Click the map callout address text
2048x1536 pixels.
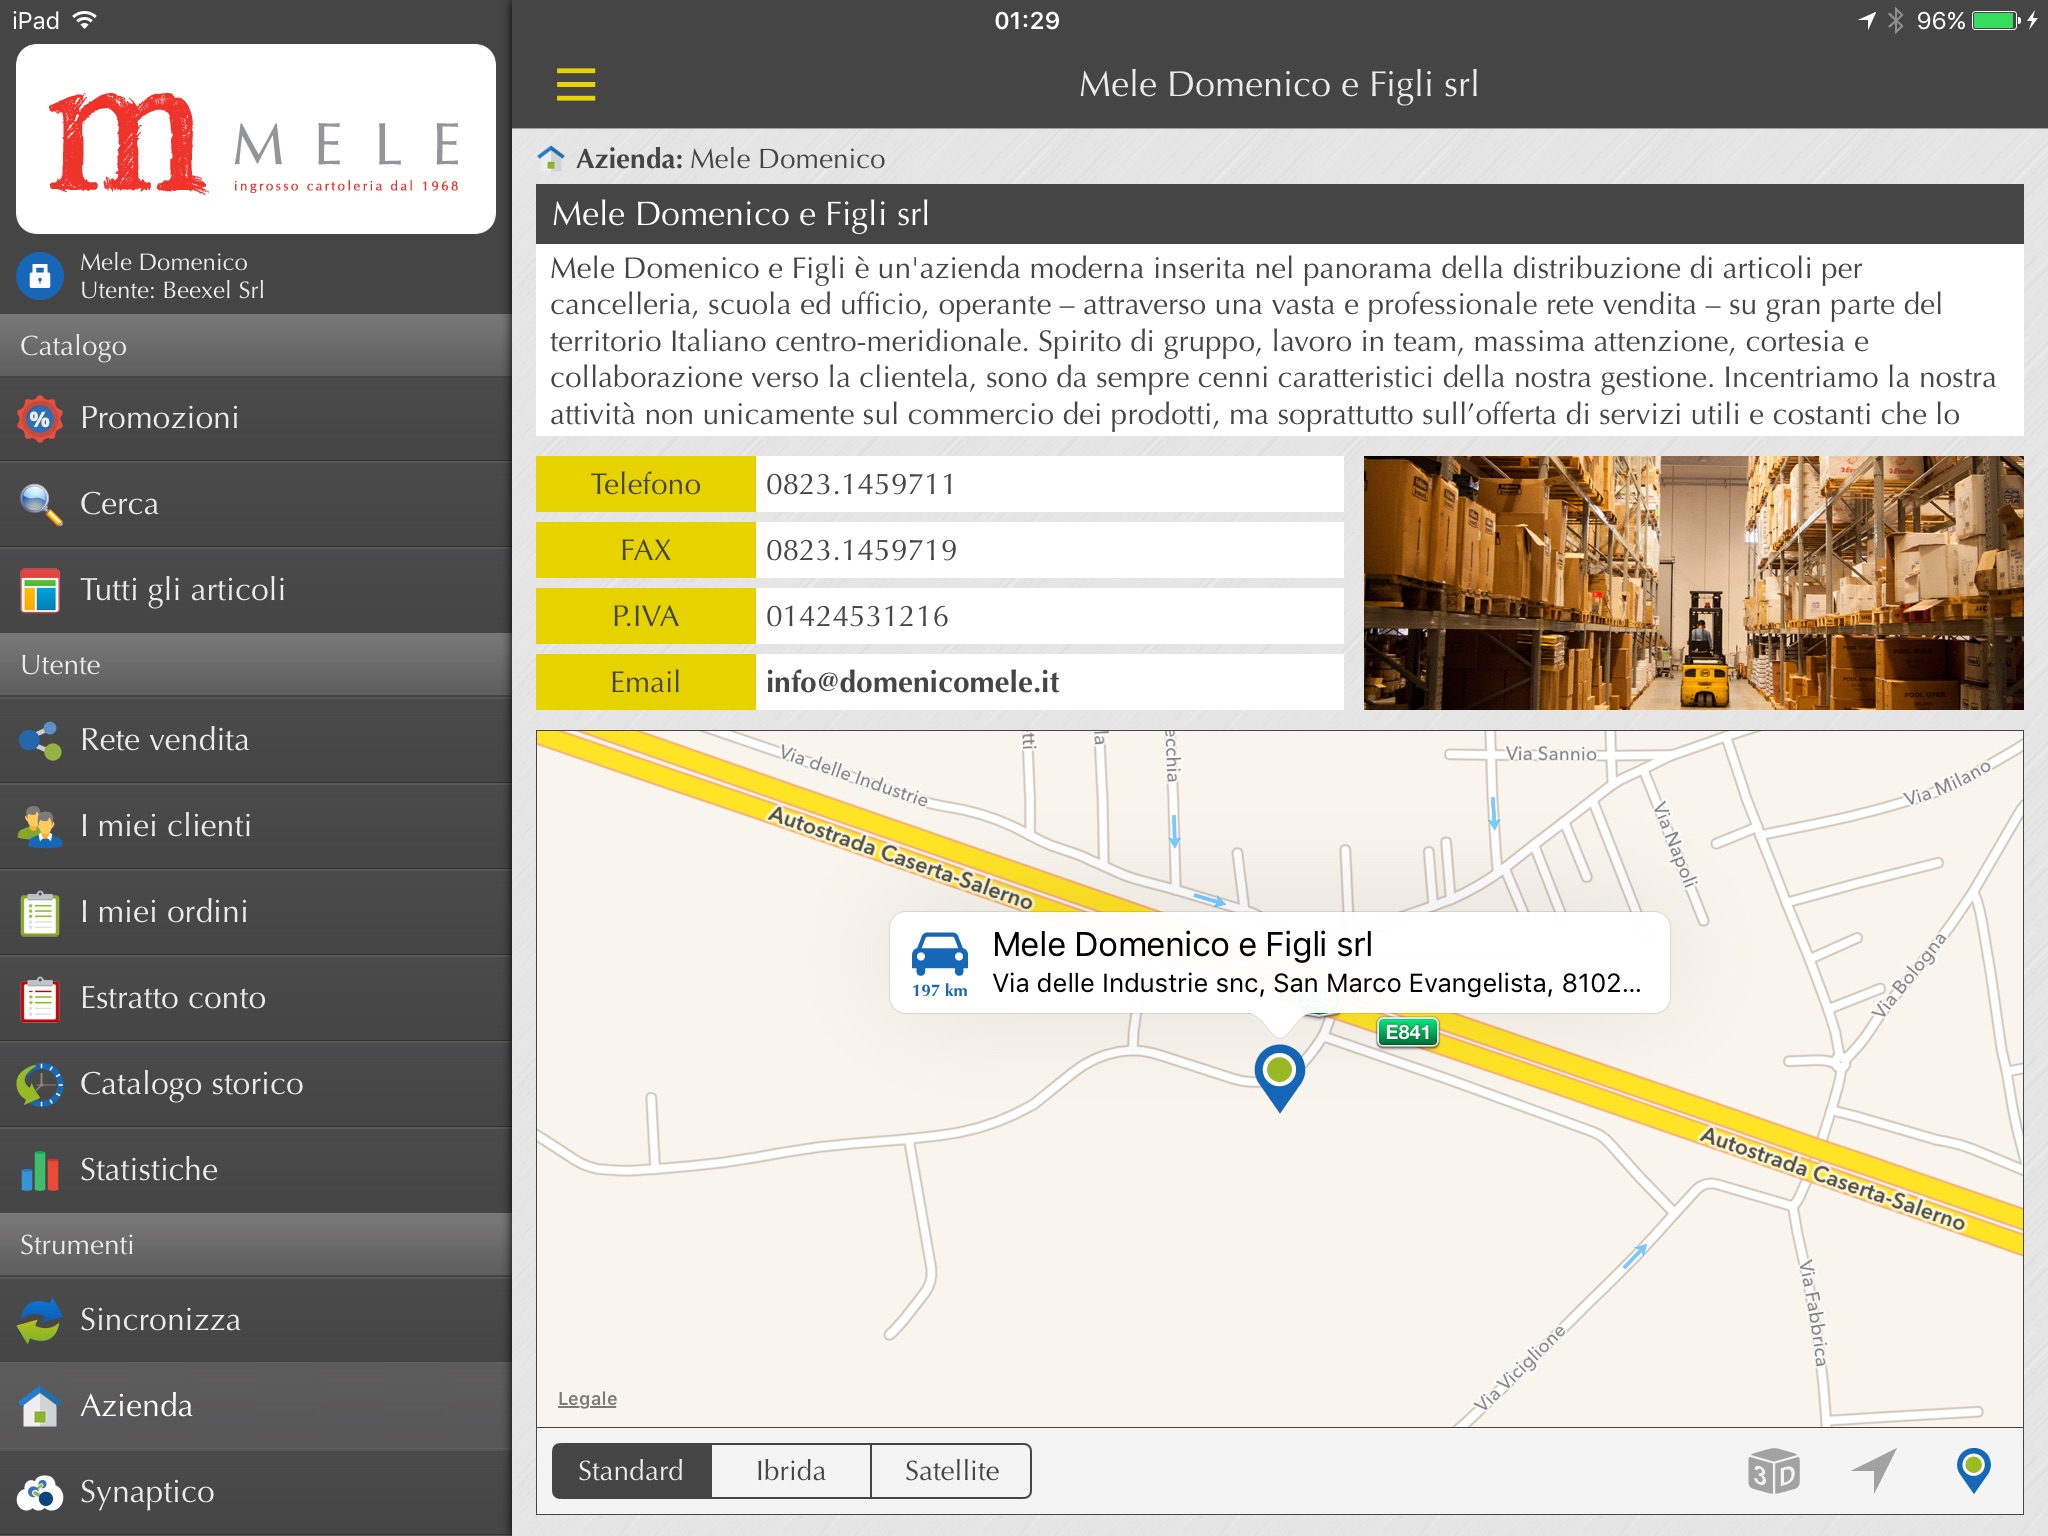point(1317,984)
